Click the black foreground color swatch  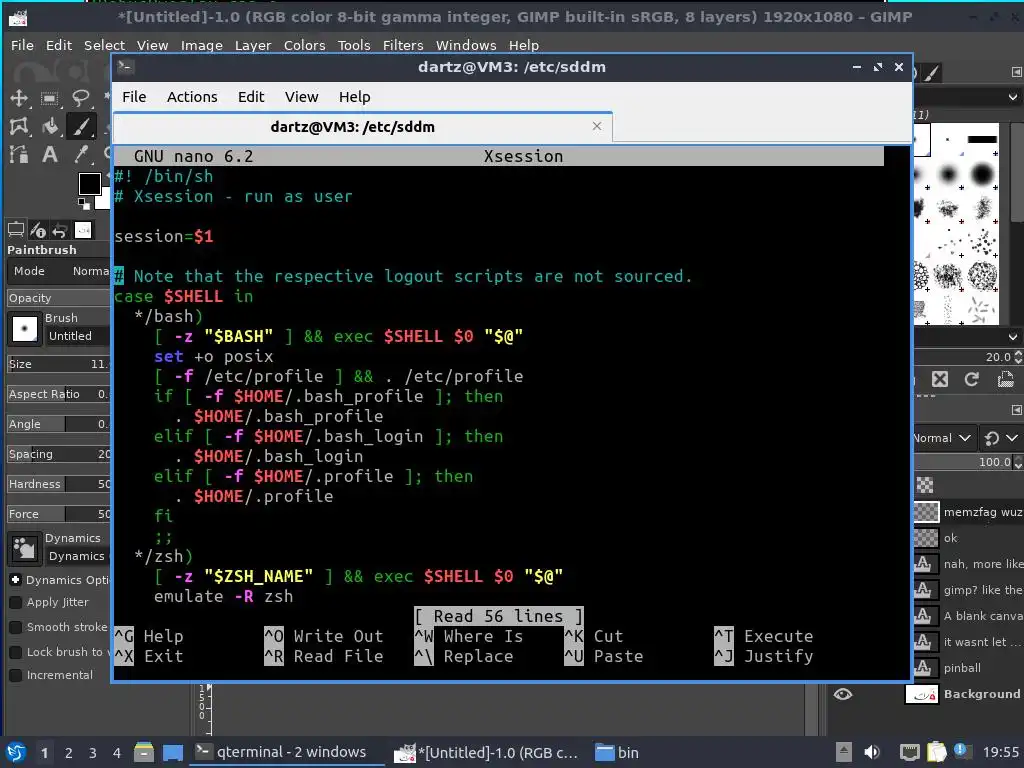click(89, 184)
